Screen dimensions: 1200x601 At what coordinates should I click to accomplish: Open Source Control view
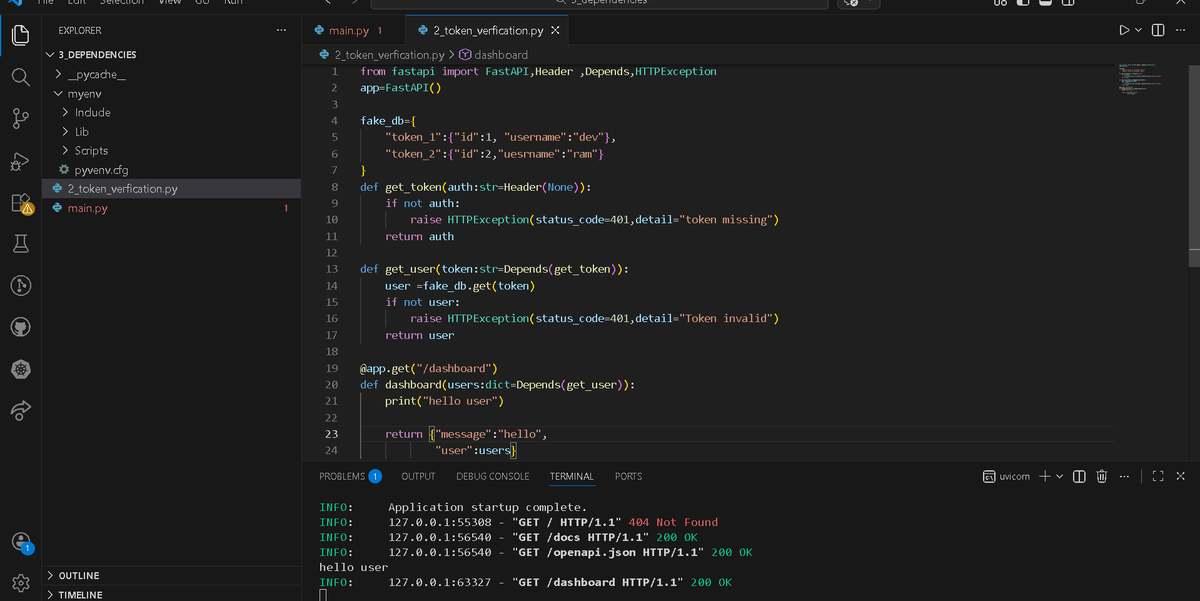pos(20,119)
